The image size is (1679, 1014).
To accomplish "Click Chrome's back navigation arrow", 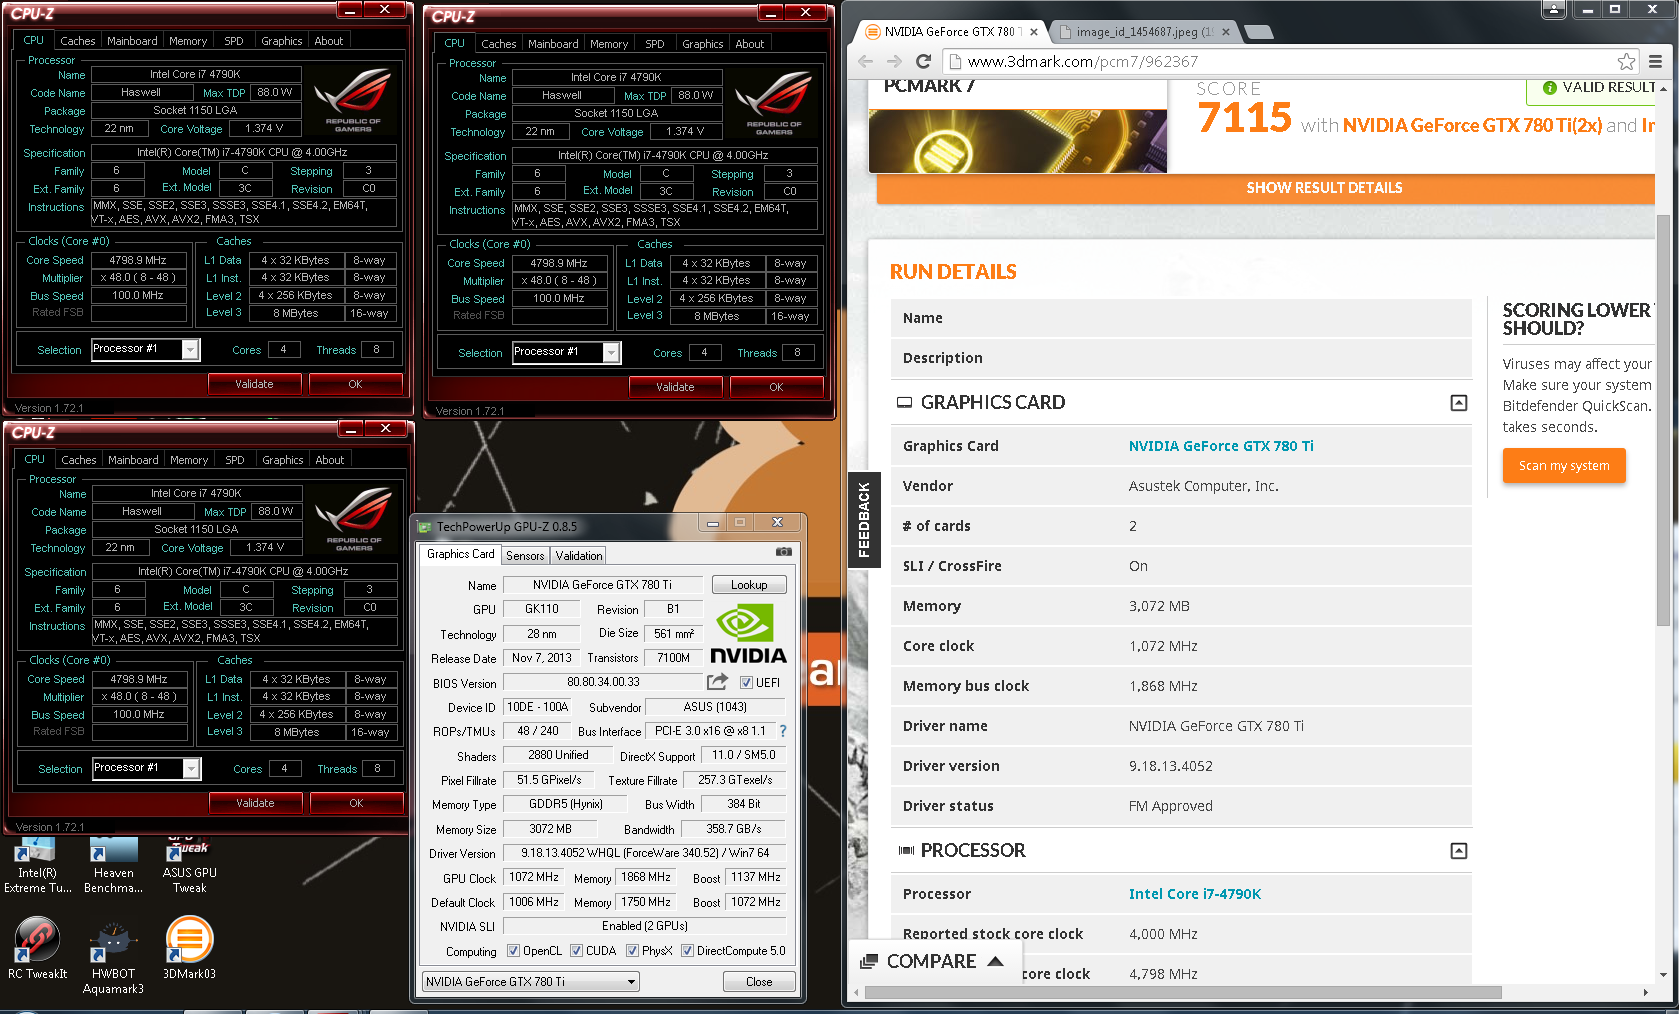I will [866, 61].
